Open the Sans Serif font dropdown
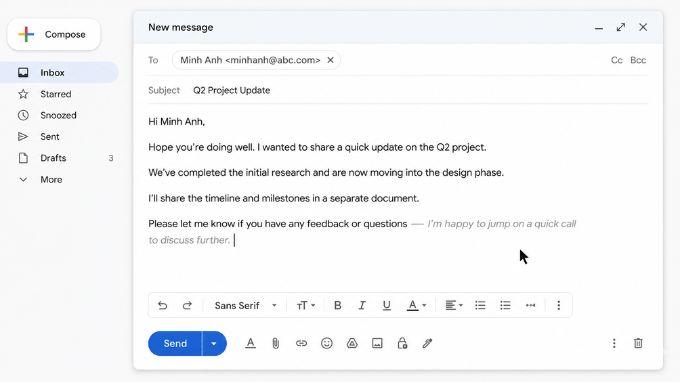Viewport: 680px width, 382px height. [x=245, y=305]
